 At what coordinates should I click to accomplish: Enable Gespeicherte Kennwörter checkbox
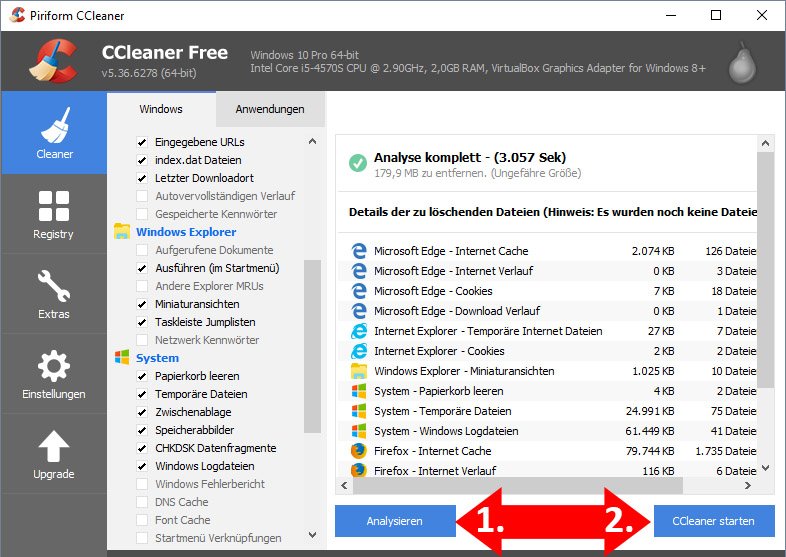pos(142,214)
